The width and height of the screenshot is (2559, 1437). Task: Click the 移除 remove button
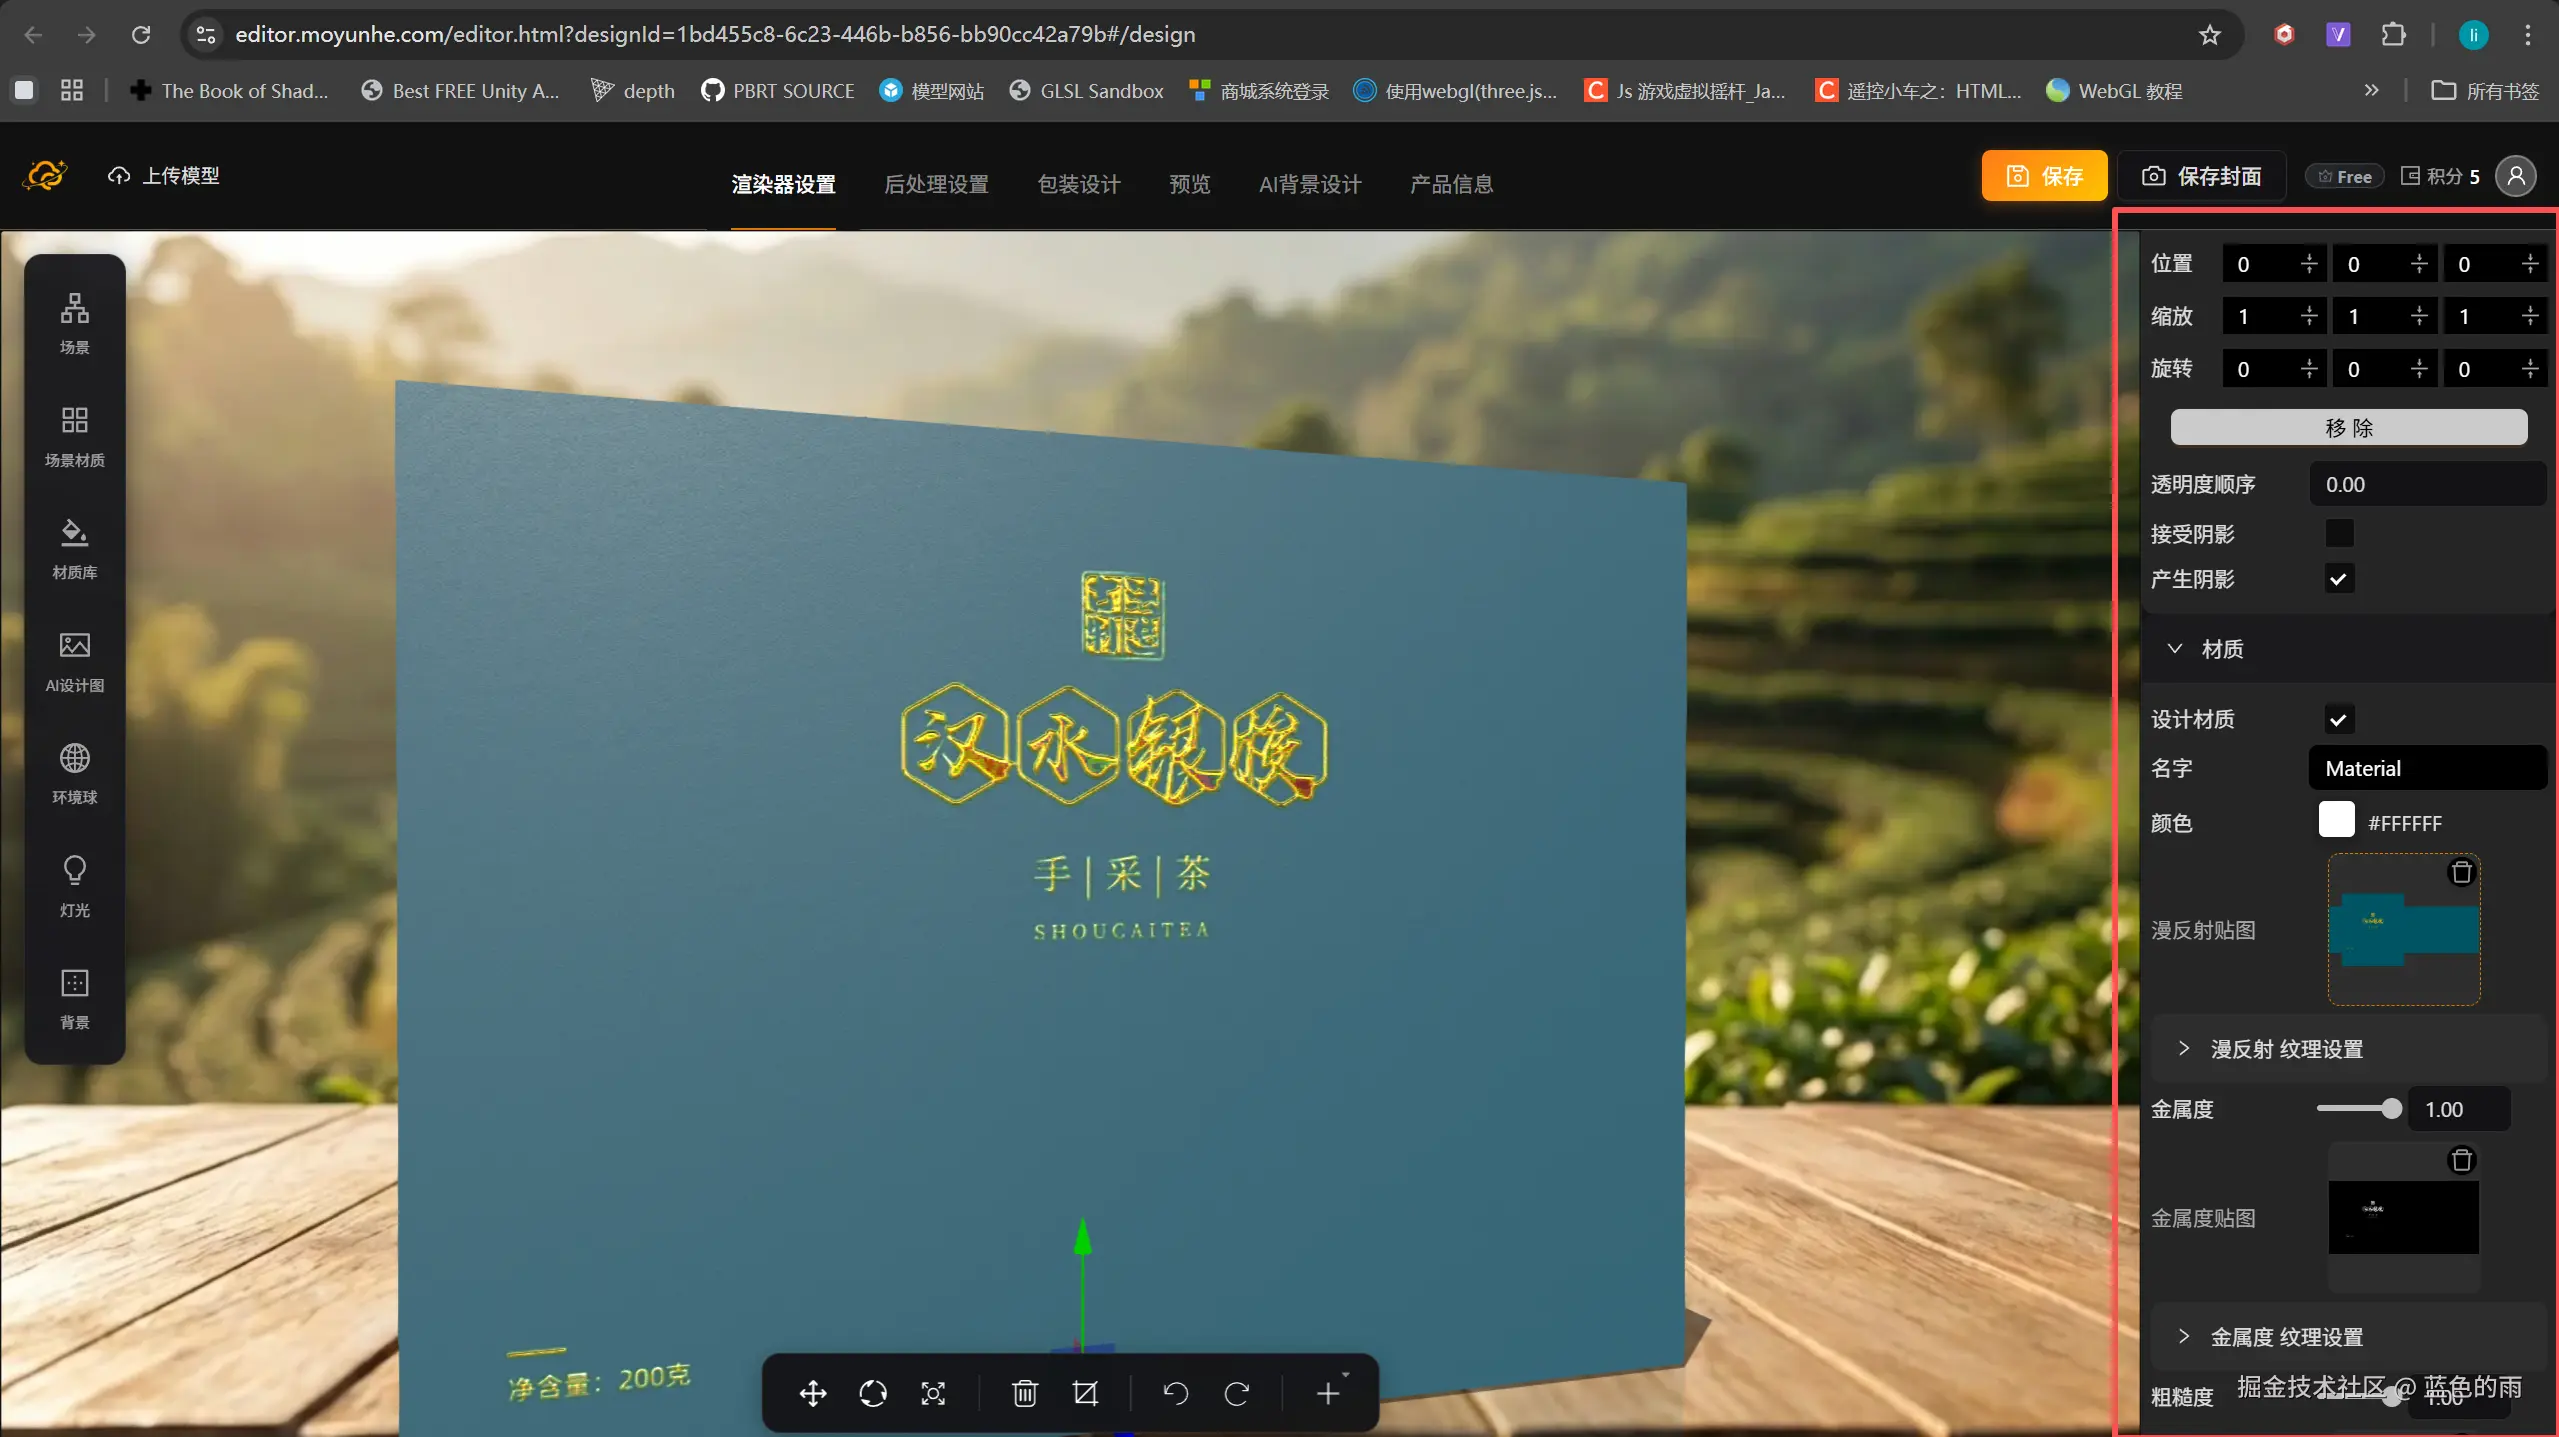pyautogui.click(x=2348, y=428)
